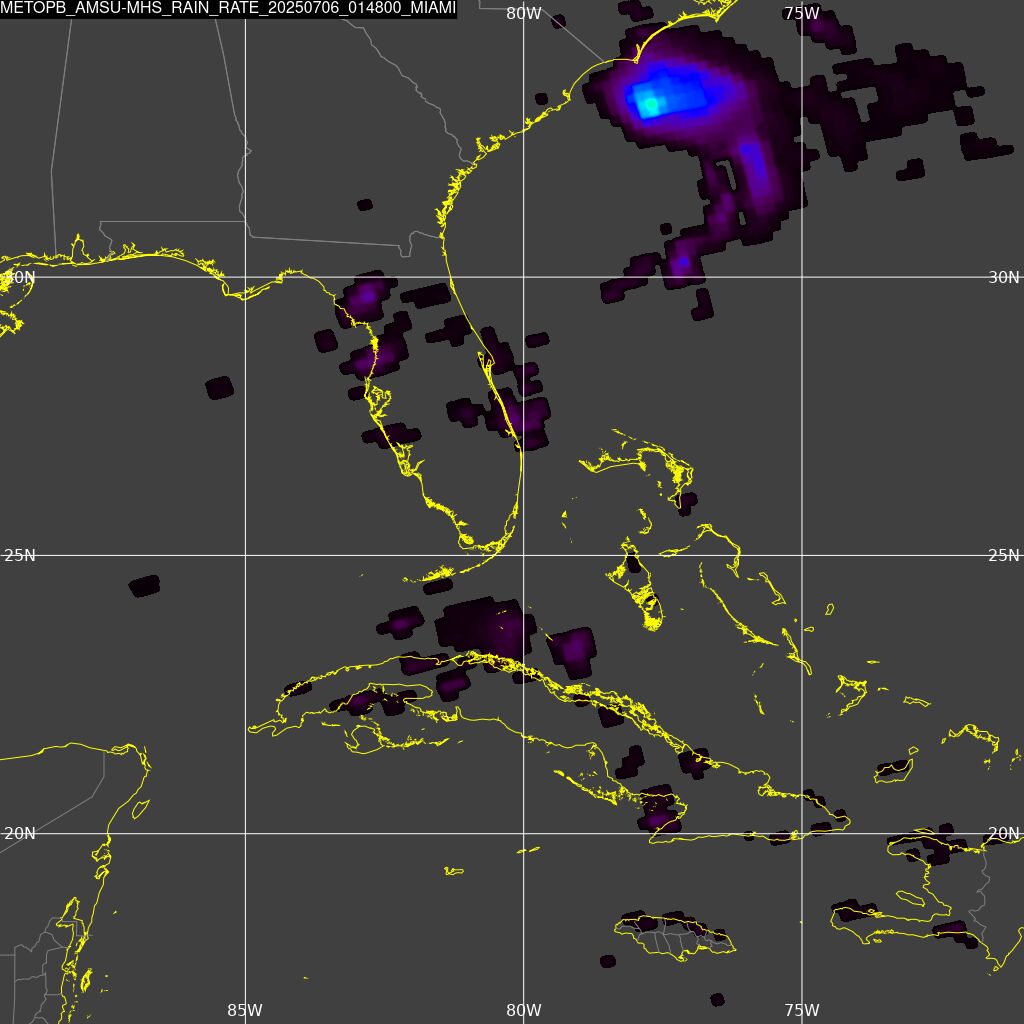
Task: Click the bright cyan peak rain-rate core
Action: [650, 103]
